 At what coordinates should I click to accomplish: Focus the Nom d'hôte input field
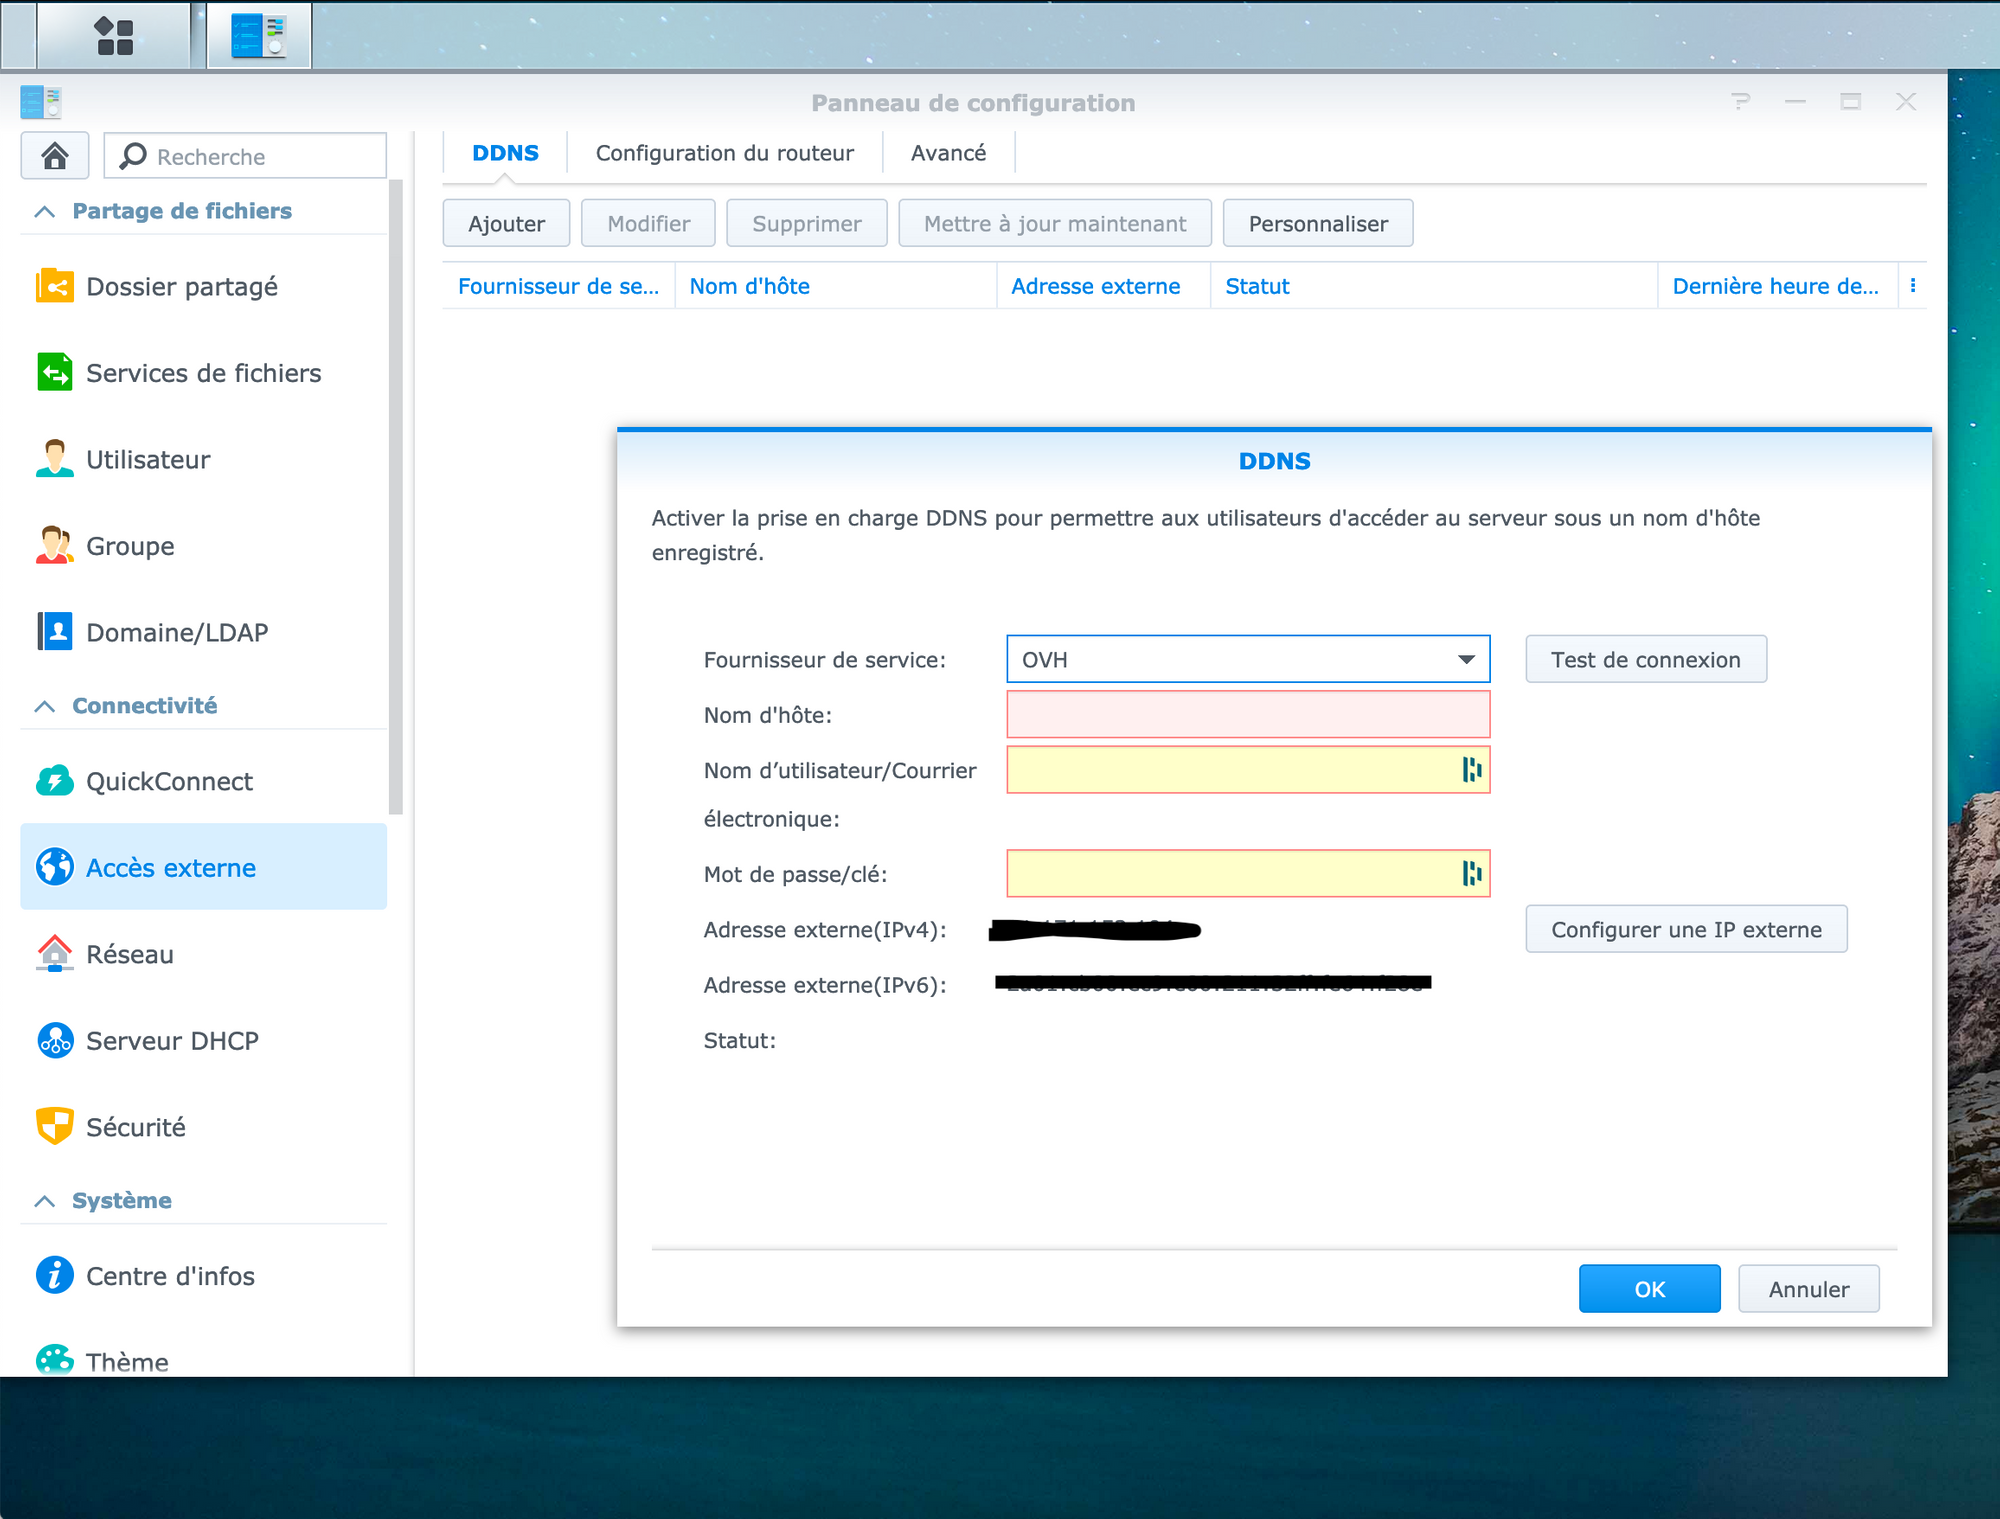[1248, 714]
